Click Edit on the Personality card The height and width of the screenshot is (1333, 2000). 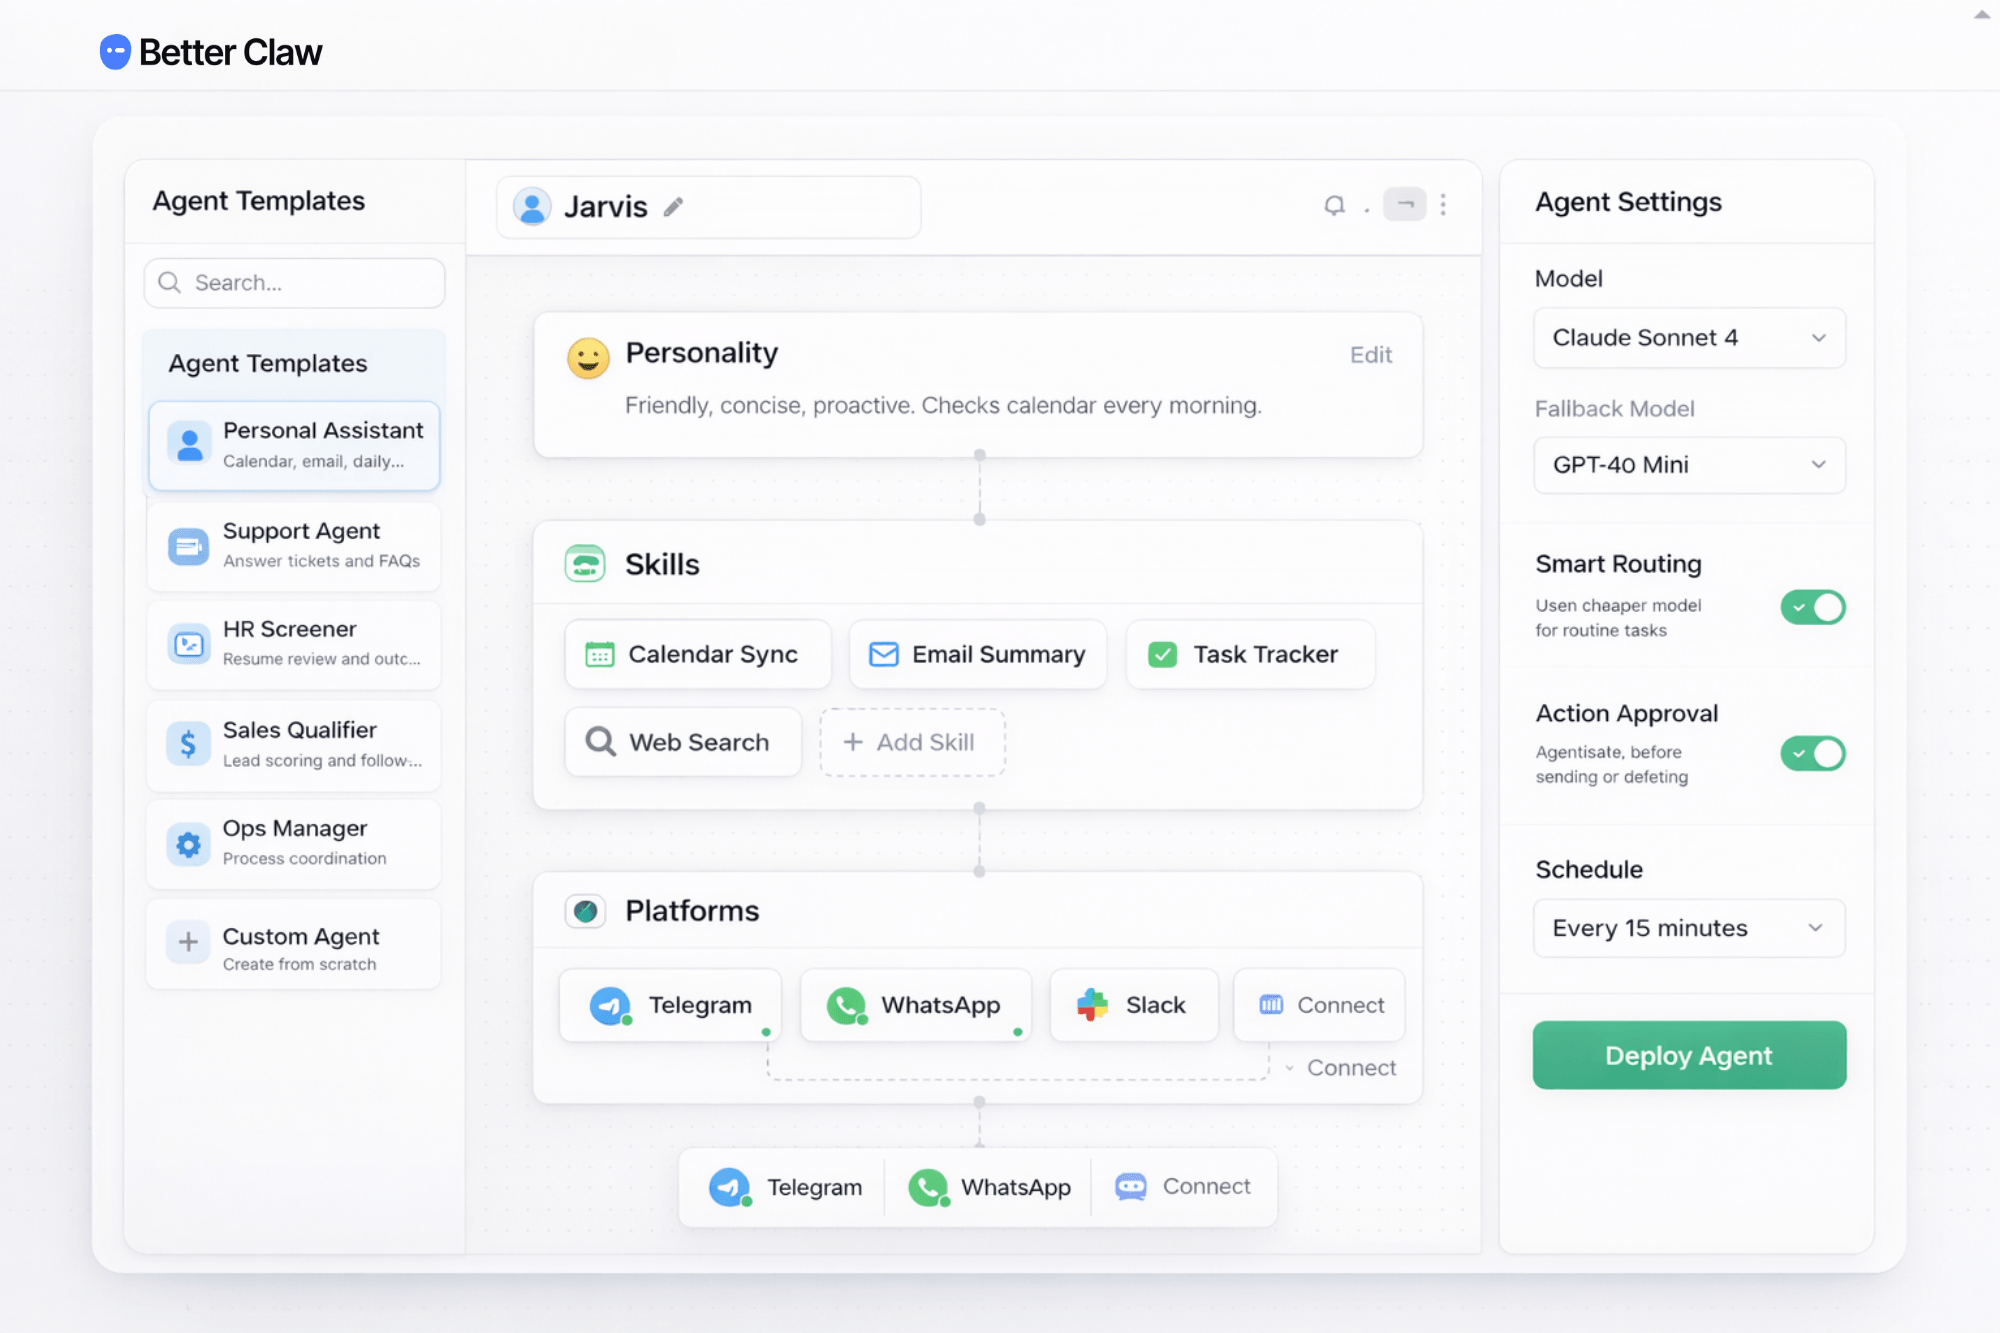[x=1369, y=354]
